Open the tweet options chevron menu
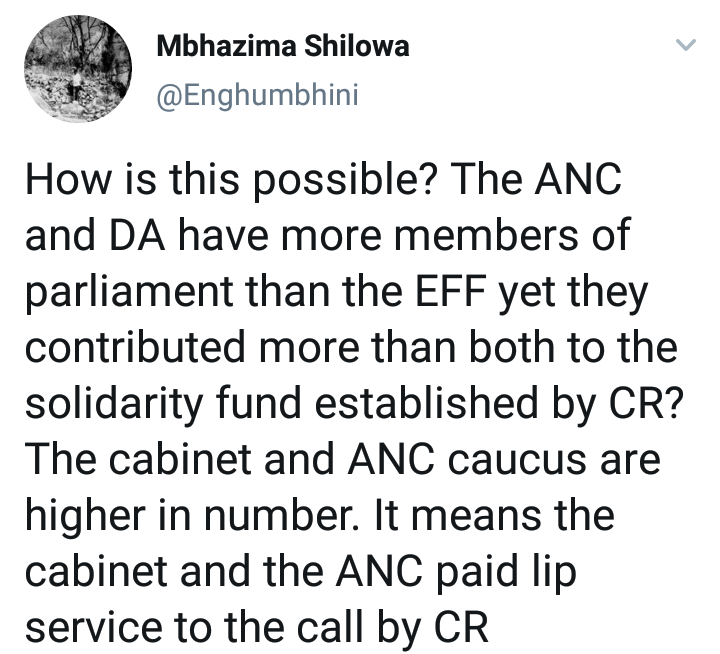 pyautogui.click(x=686, y=45)
